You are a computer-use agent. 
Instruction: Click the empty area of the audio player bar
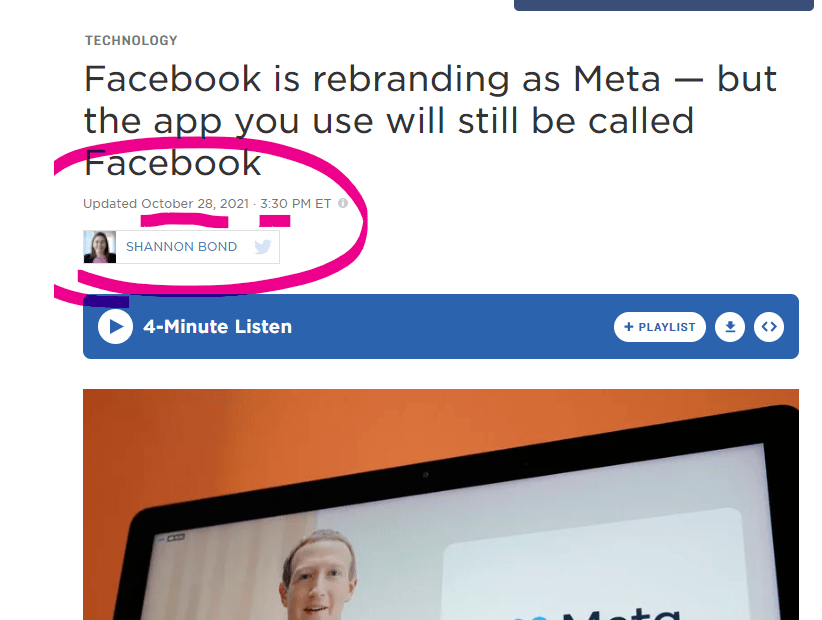tap(451, 327)
